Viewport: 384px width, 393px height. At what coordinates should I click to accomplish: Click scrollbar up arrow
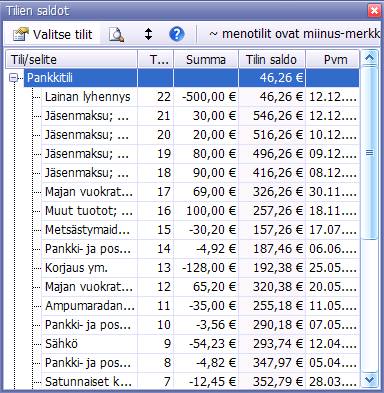click(369, 58)
